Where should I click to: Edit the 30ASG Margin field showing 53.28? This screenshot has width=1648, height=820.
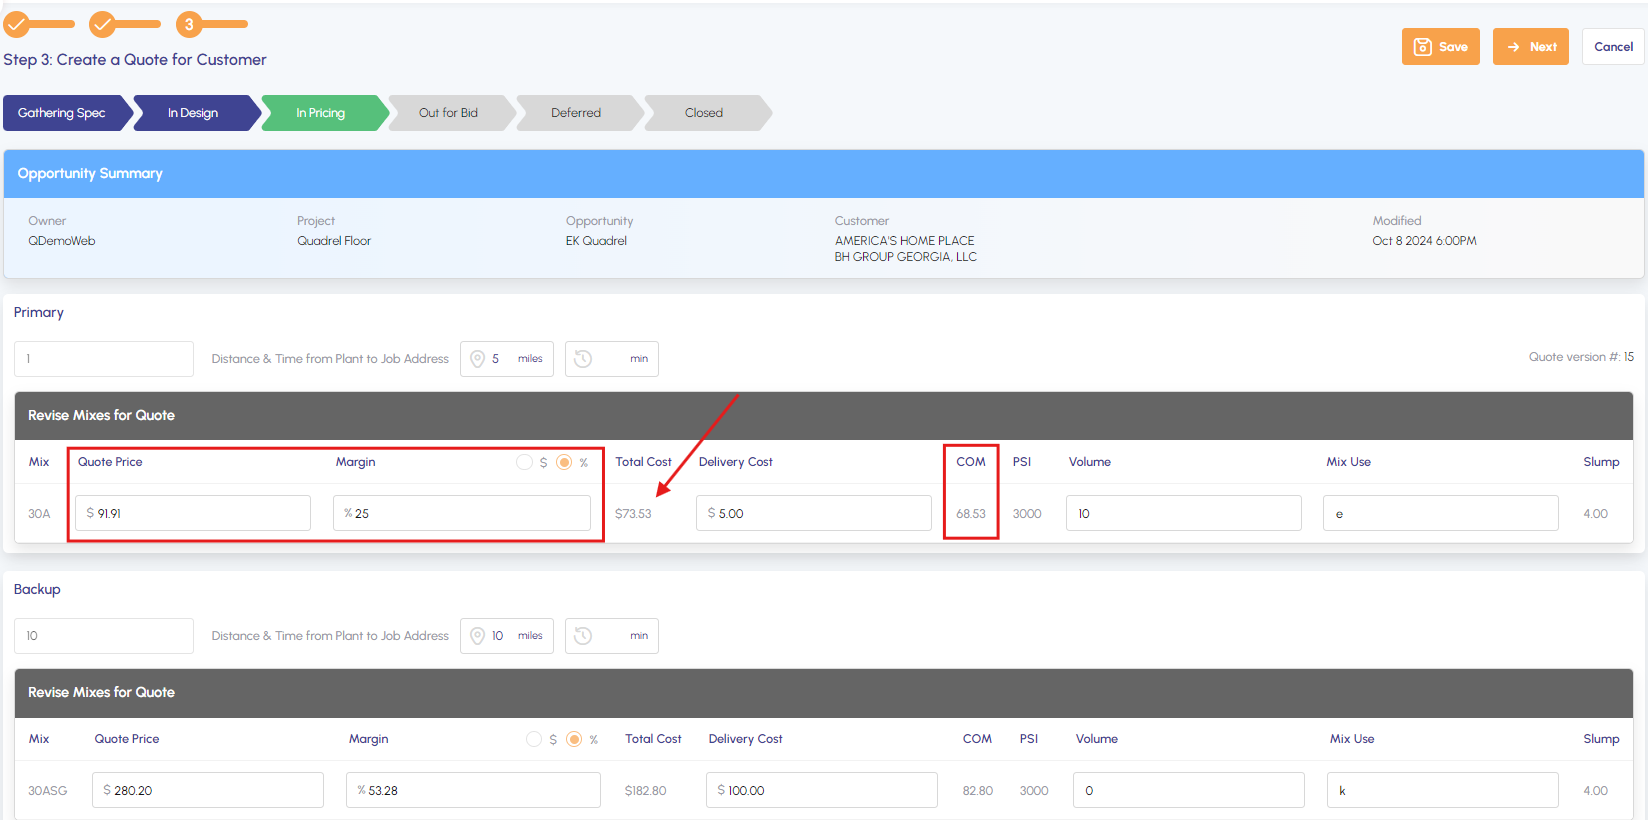(474, 790)
